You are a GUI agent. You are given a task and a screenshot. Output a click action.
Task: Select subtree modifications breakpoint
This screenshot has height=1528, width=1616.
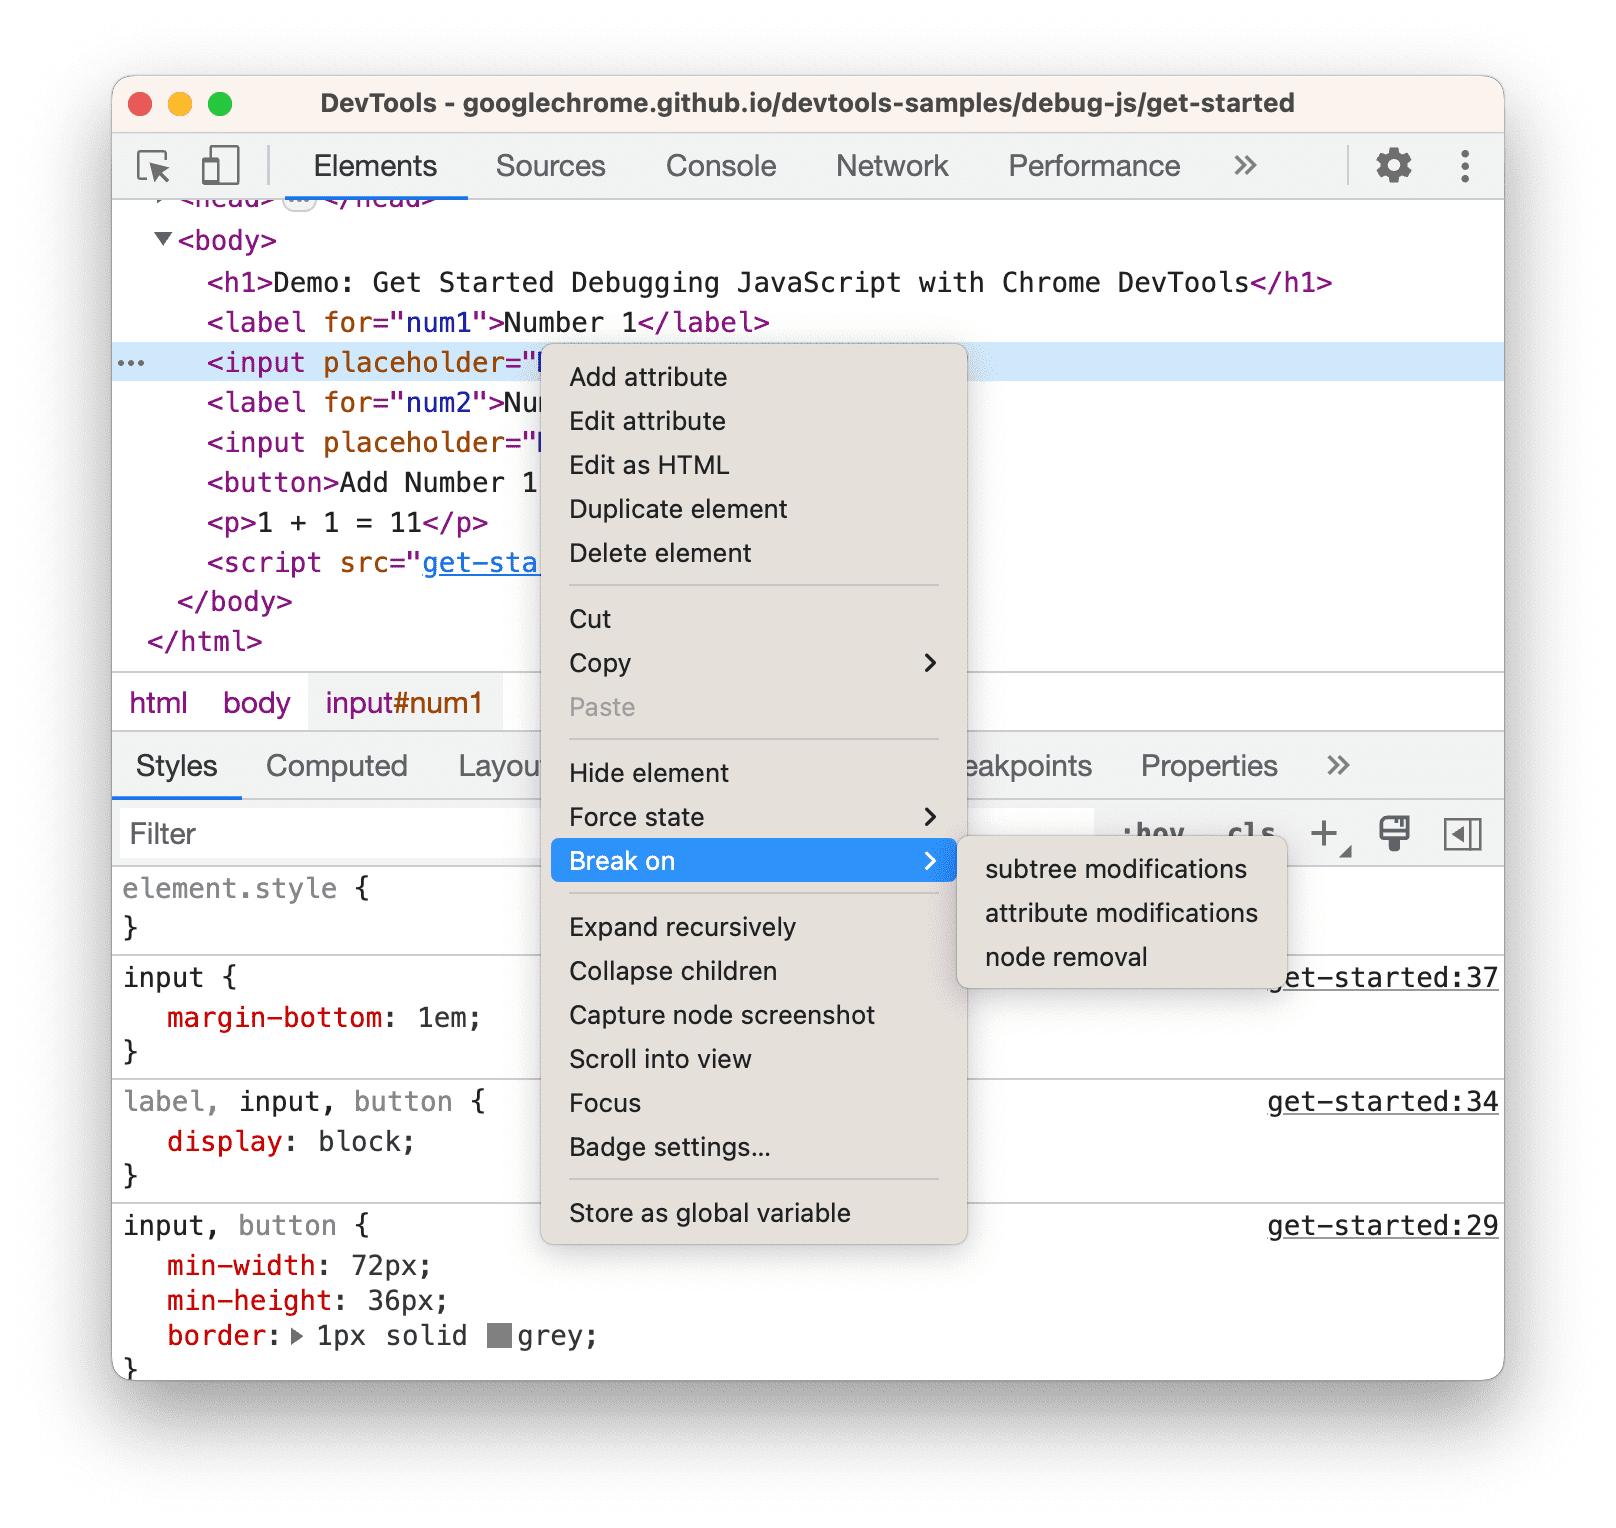pyautogui.click(x=1114, y=869)
